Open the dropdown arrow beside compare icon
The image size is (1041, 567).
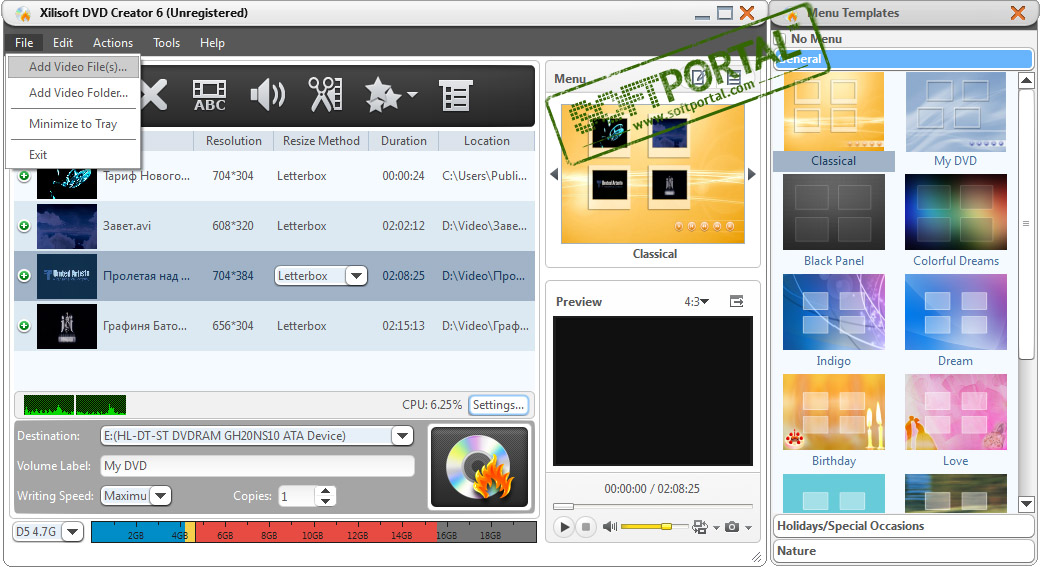click(x=716, y=528)
